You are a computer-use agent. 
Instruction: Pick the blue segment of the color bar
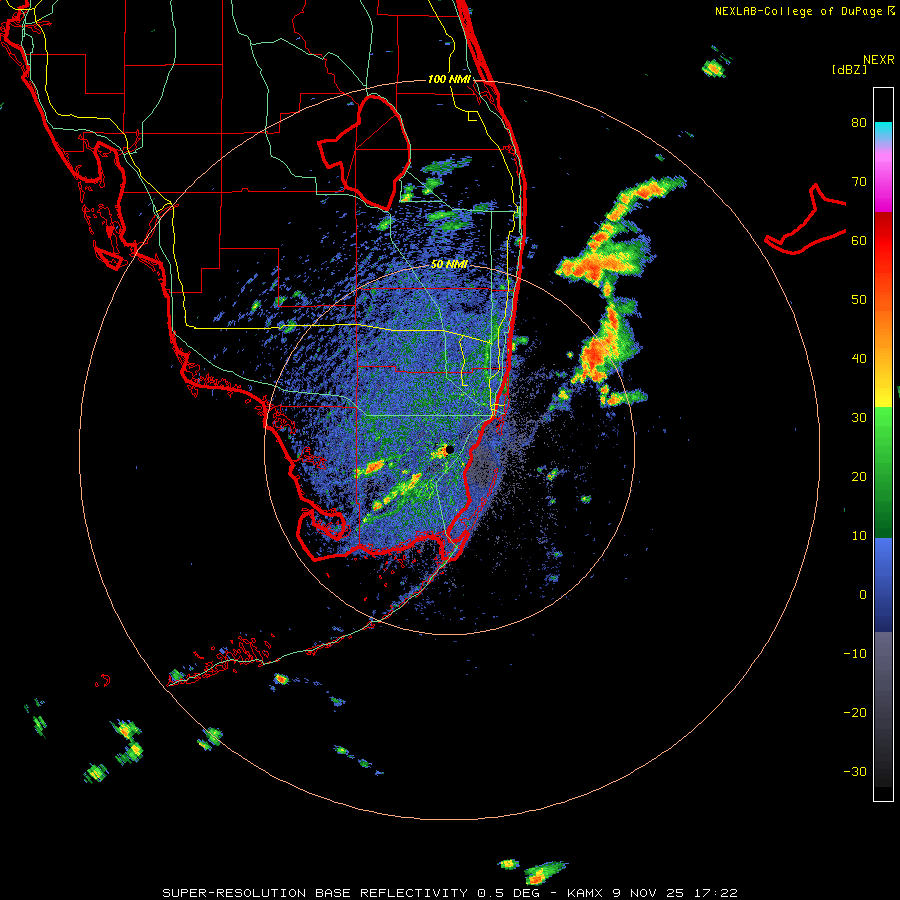tap(883, 584)
